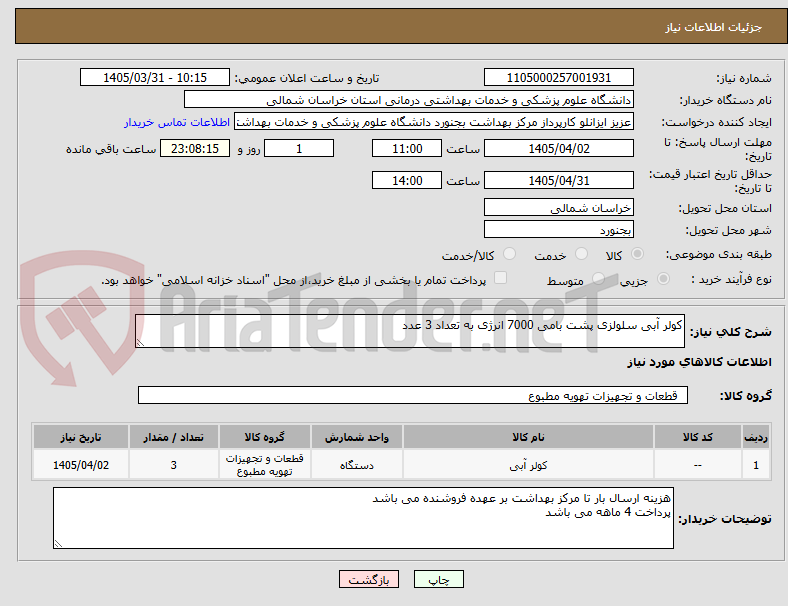The image size is (788, 606).
Task: Click the delivery city field بجنورد
Action: (558, 229)
